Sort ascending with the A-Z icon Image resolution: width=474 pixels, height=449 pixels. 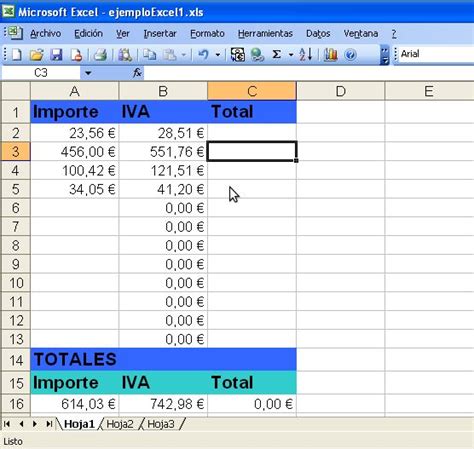click(x=306, y=54)
